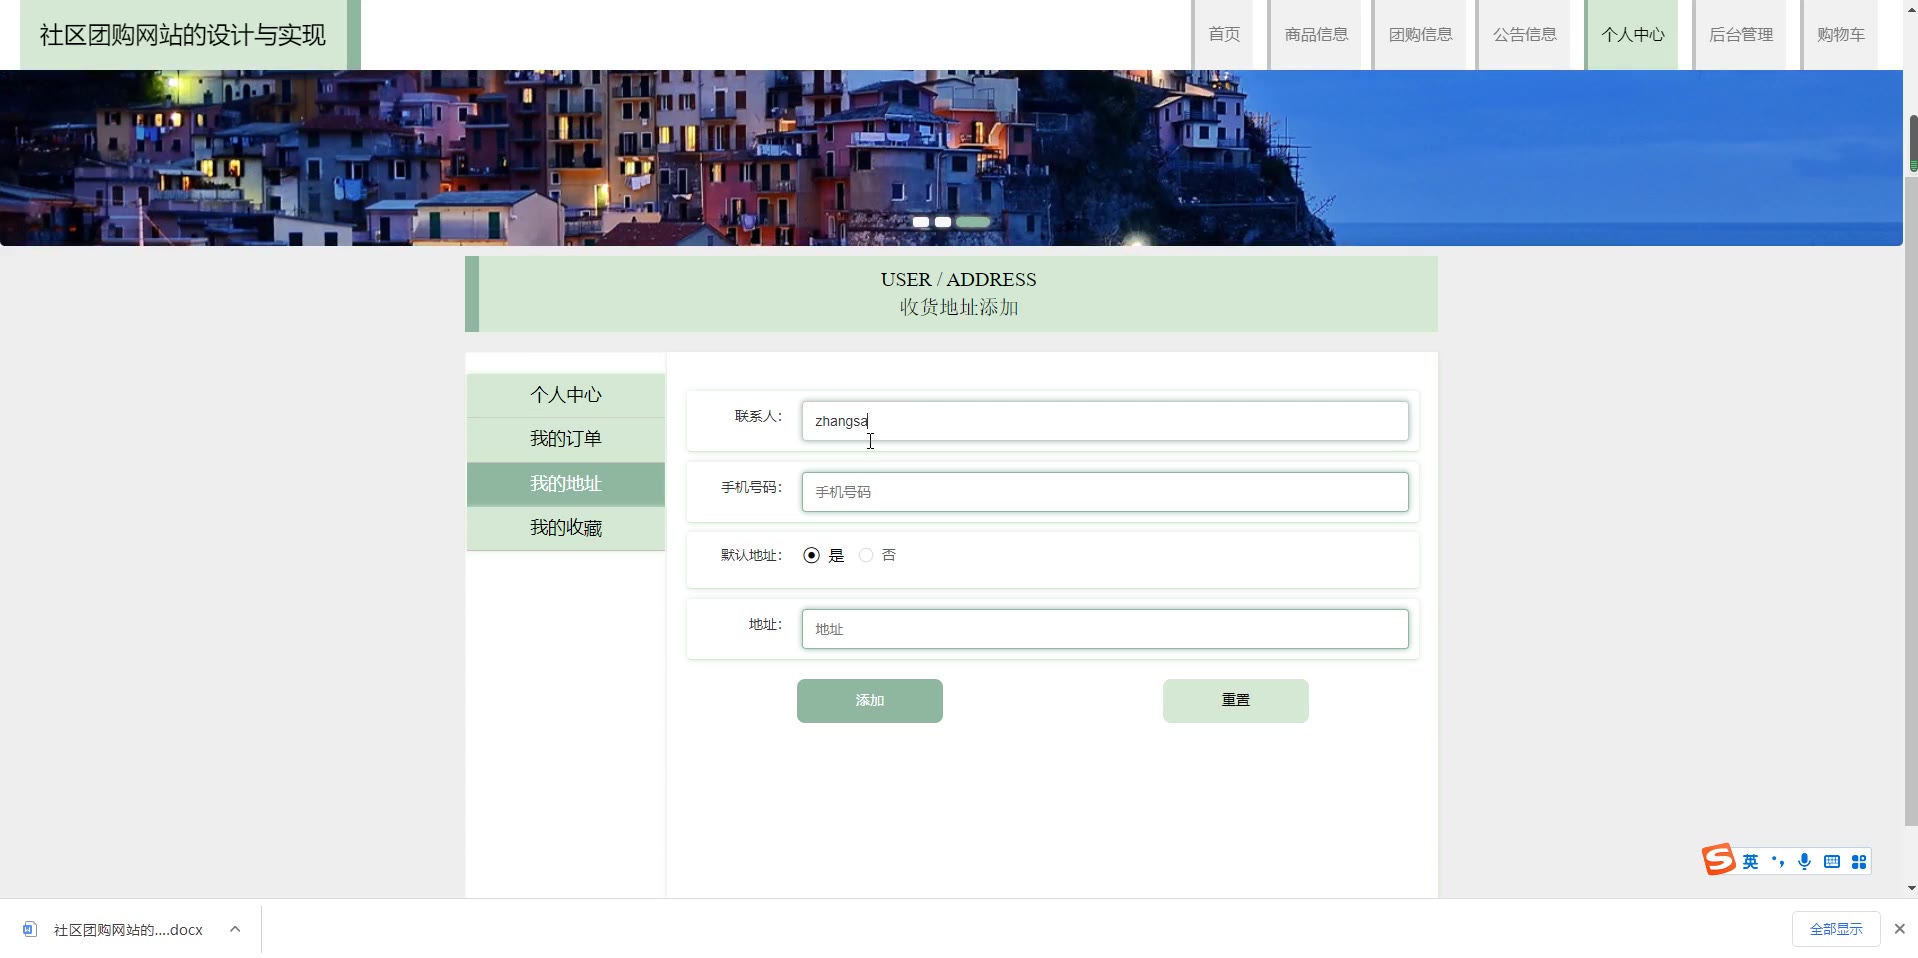The image size is (1918, 958).
Task: Click the 默认地址 field label
Action: point(751,555)
